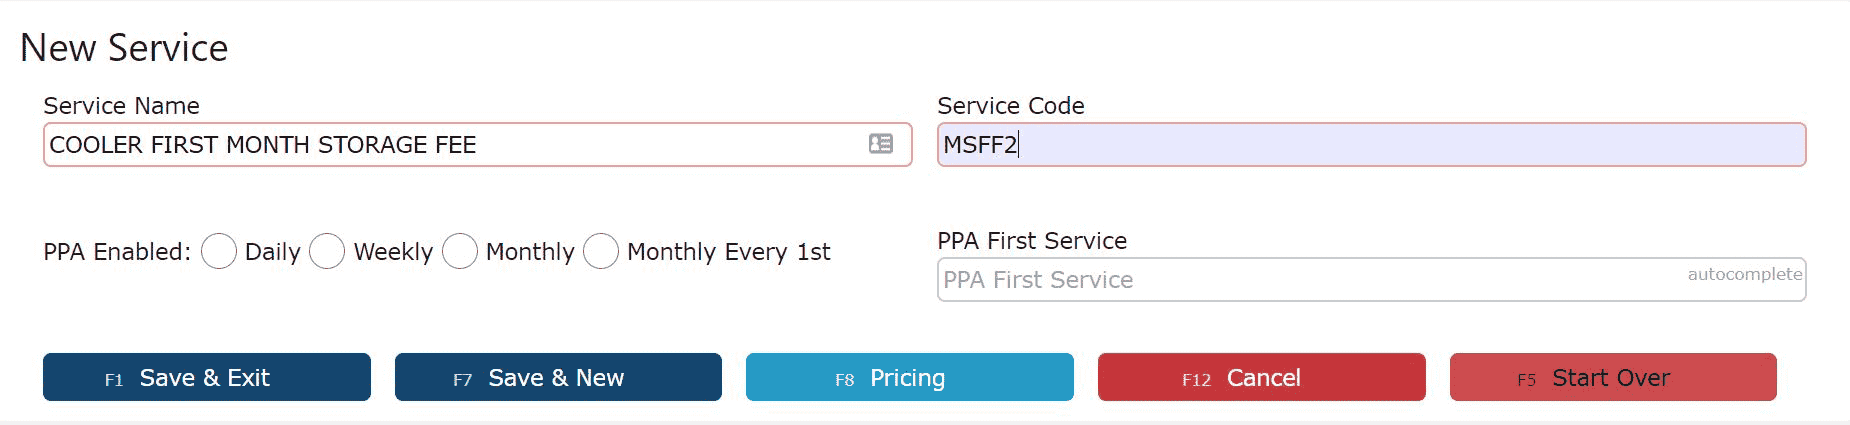Viewport: 1850px width, 425px height.
Task: Focus the Service Name text field
Action: [477, 145]
